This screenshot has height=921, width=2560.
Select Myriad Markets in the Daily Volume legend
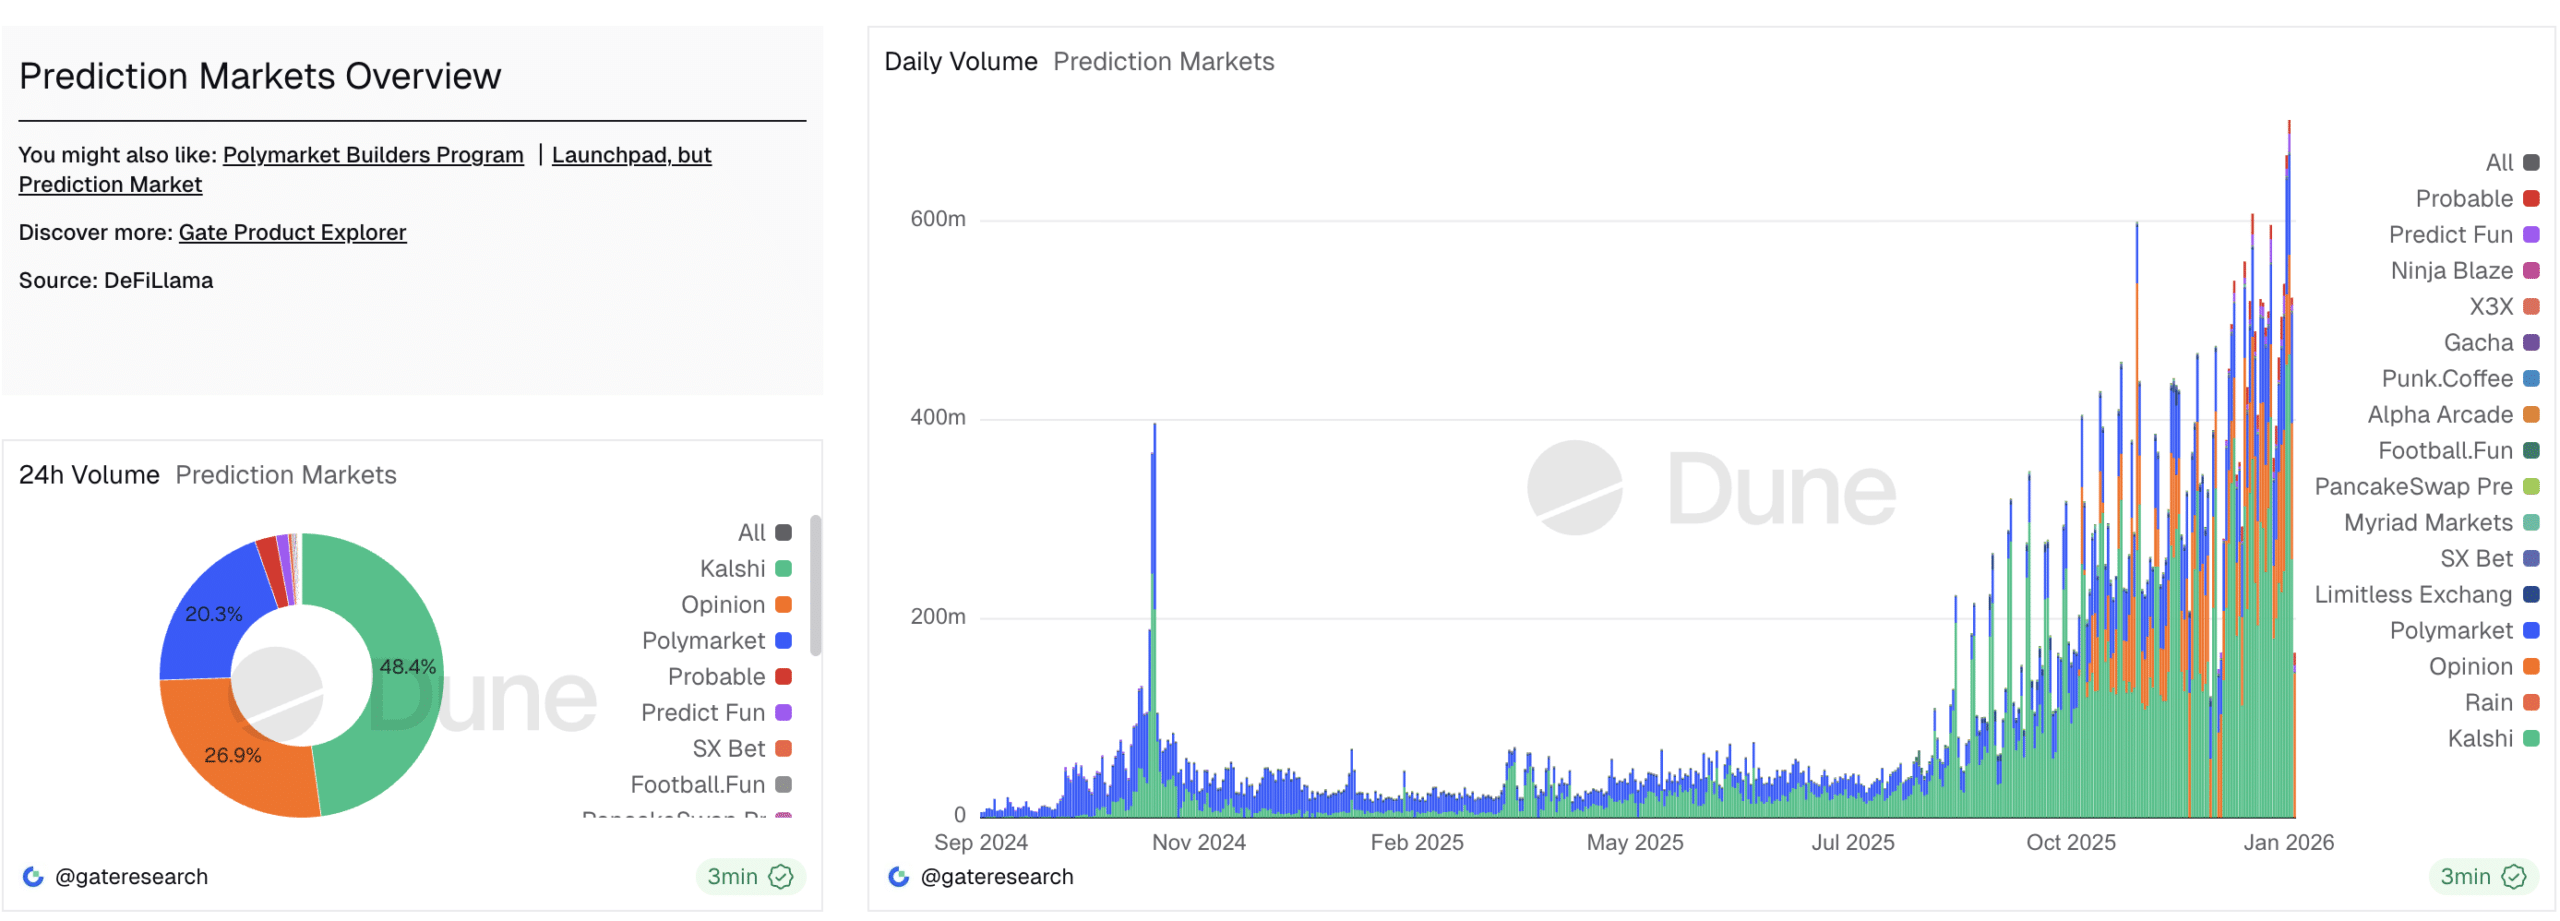[x=2428, y=522]
